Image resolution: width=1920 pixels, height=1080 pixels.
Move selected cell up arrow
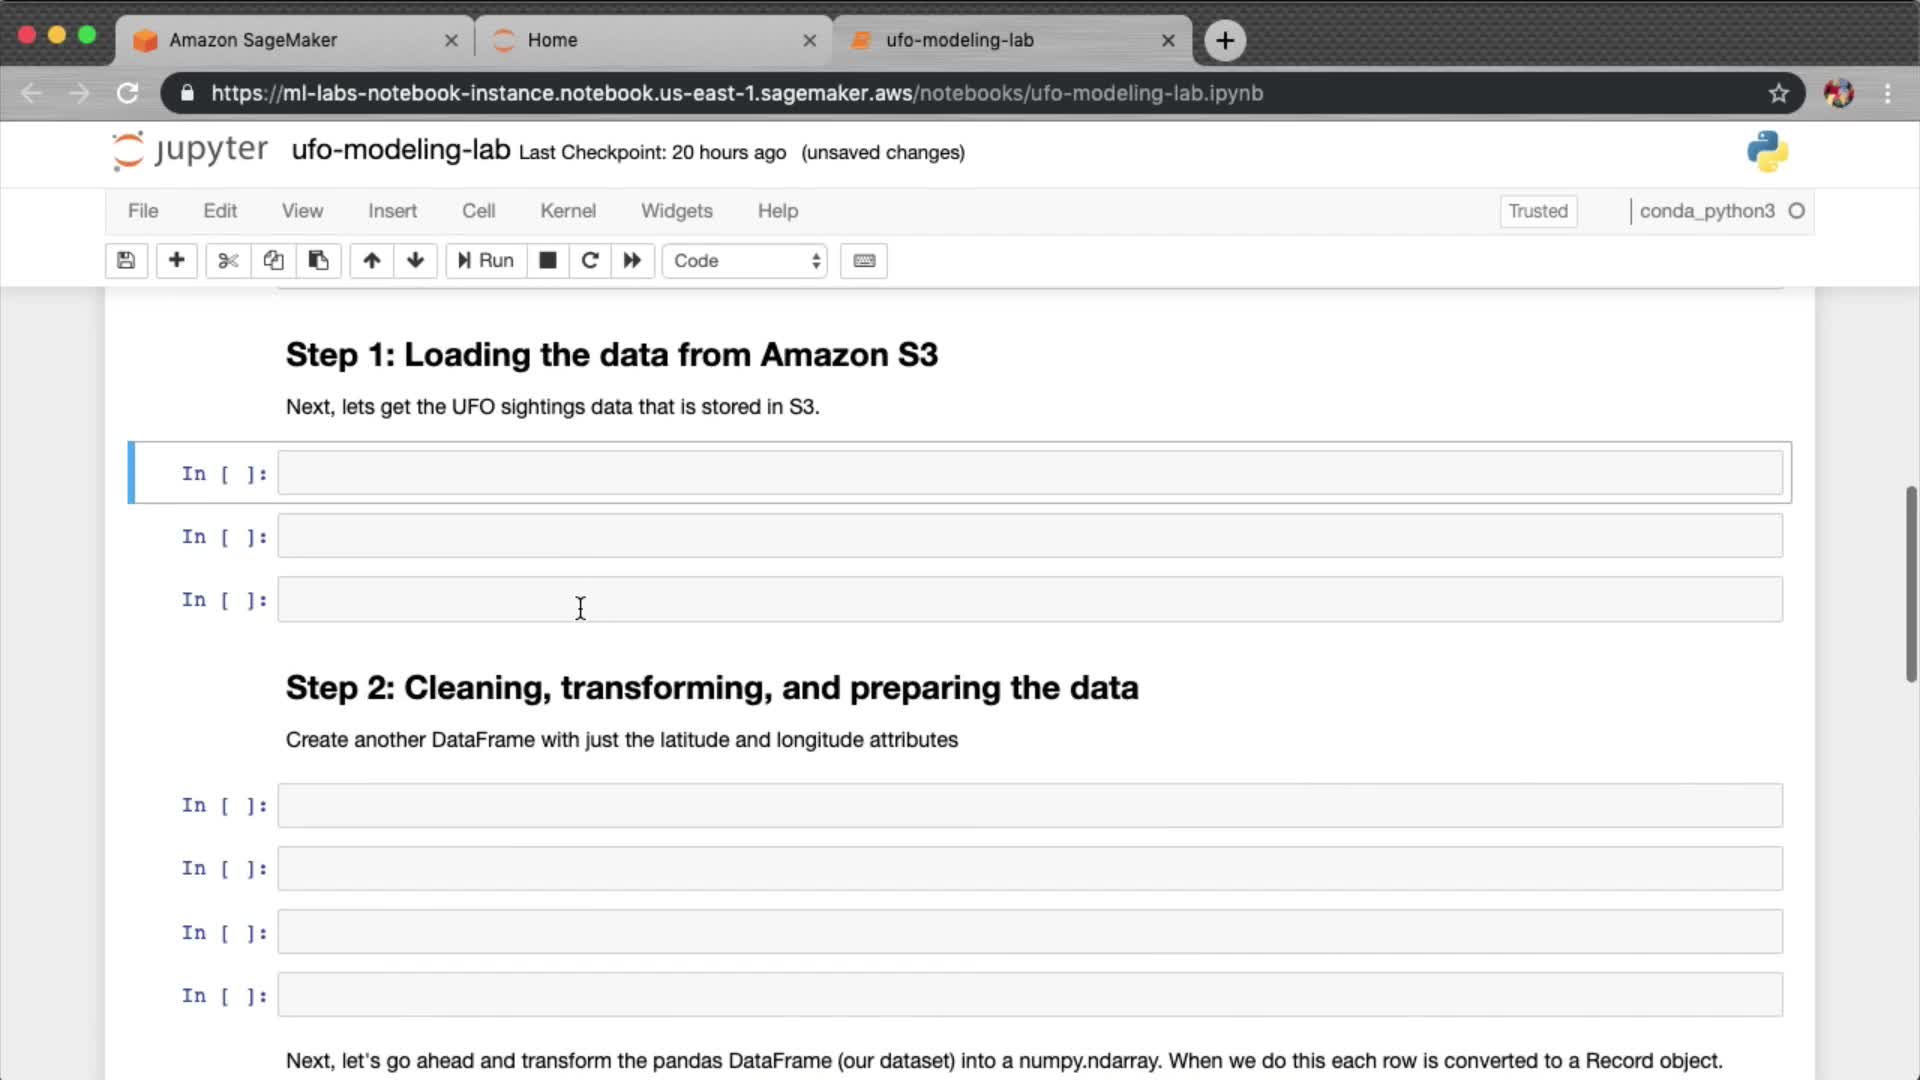pos(371,261)
